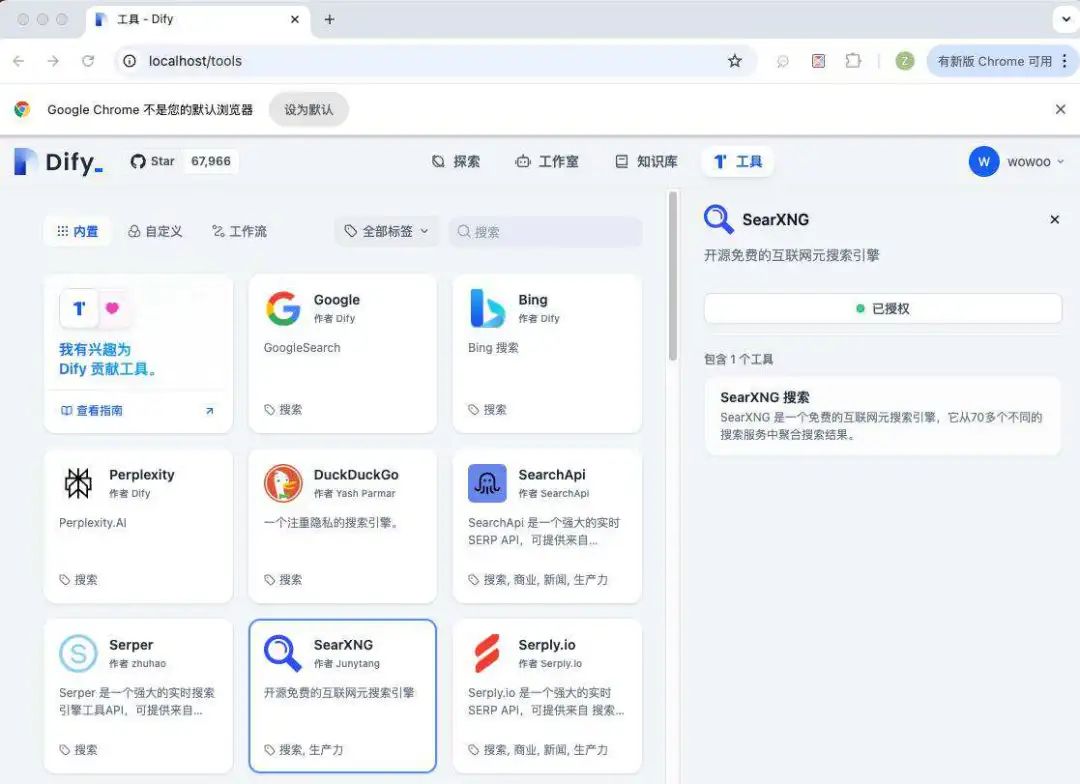Select the 内置 tools filter
The image size is (1080, 784).
77,231
